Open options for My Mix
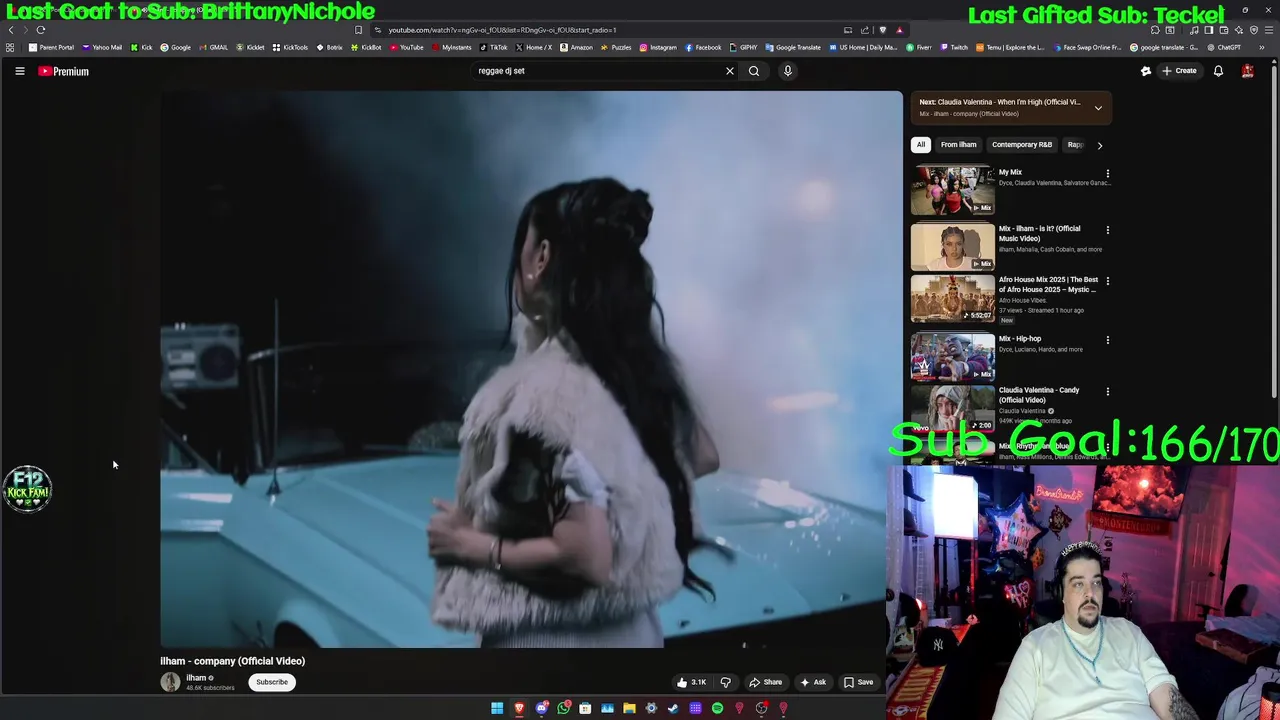This screenshot has height=720, width=1280. [x=1107, y=174]
